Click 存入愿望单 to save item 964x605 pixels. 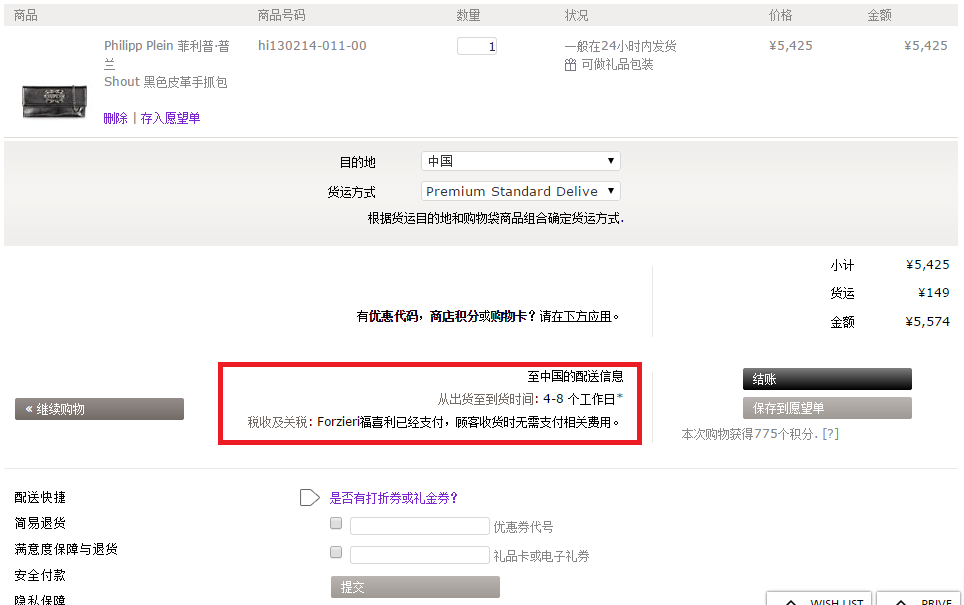[x=170, y=118]
